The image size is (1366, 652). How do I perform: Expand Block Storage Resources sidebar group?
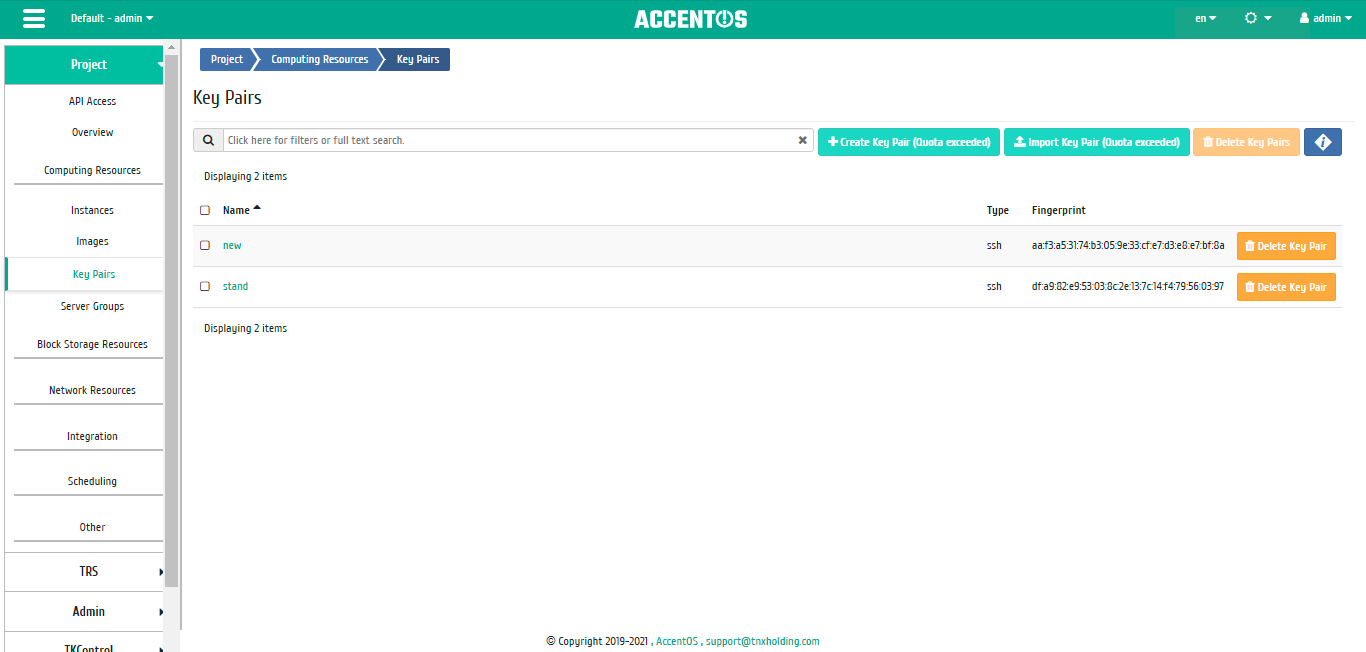pos(92,344)
